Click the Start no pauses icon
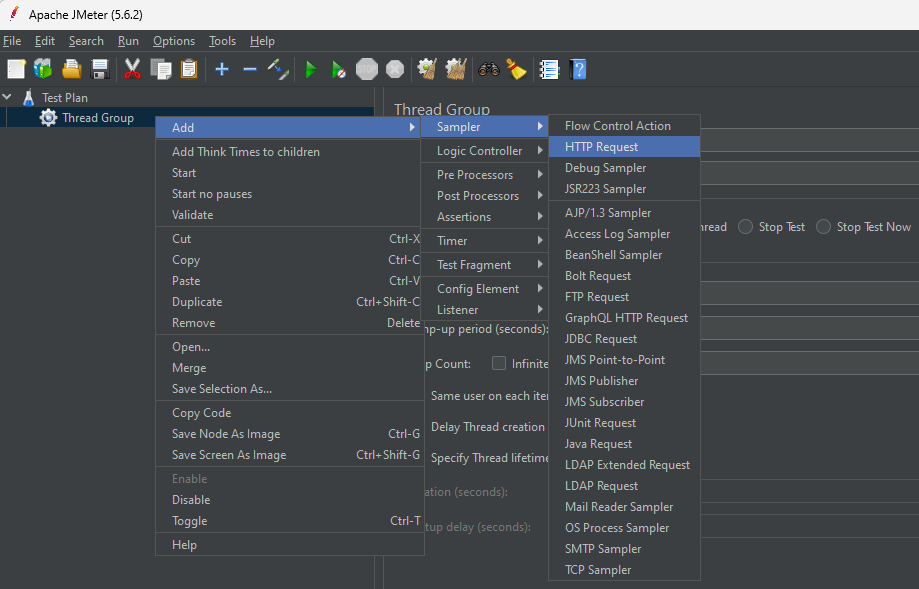 [338, 69]
